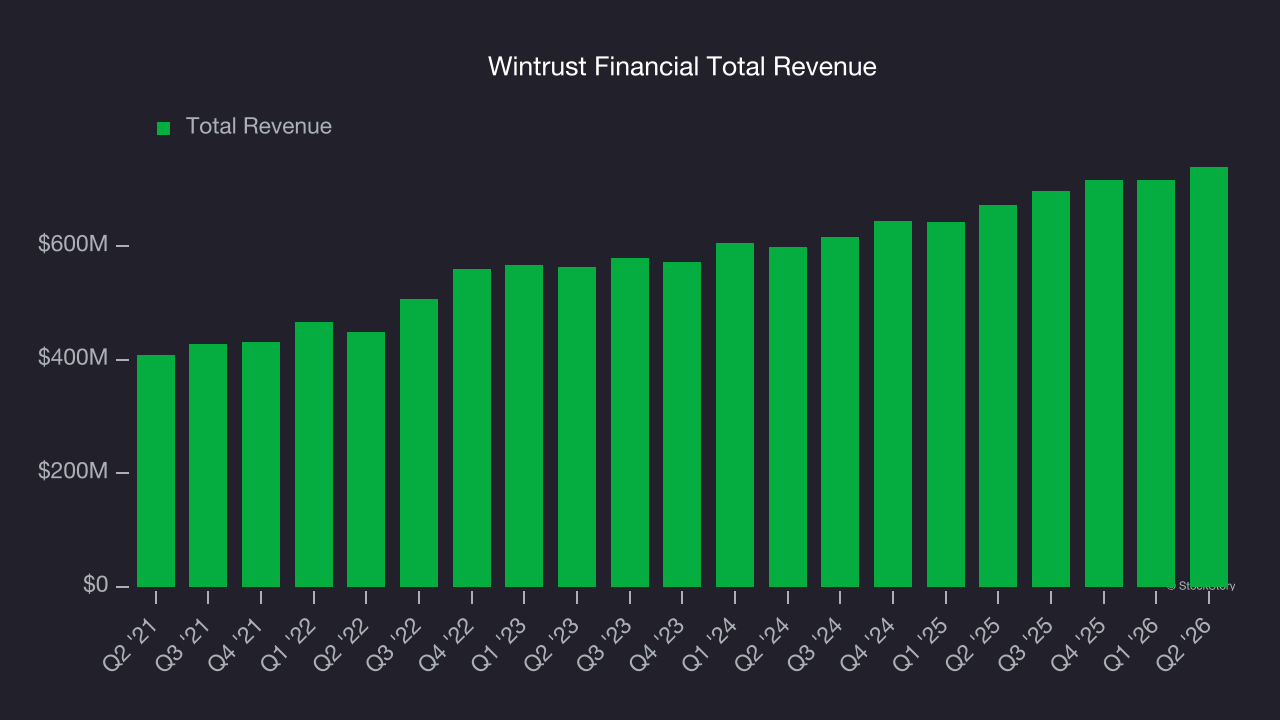Select the Q2 '21 revenue bar
Screen dimensions: 1280x720
(x=156, y=471)
